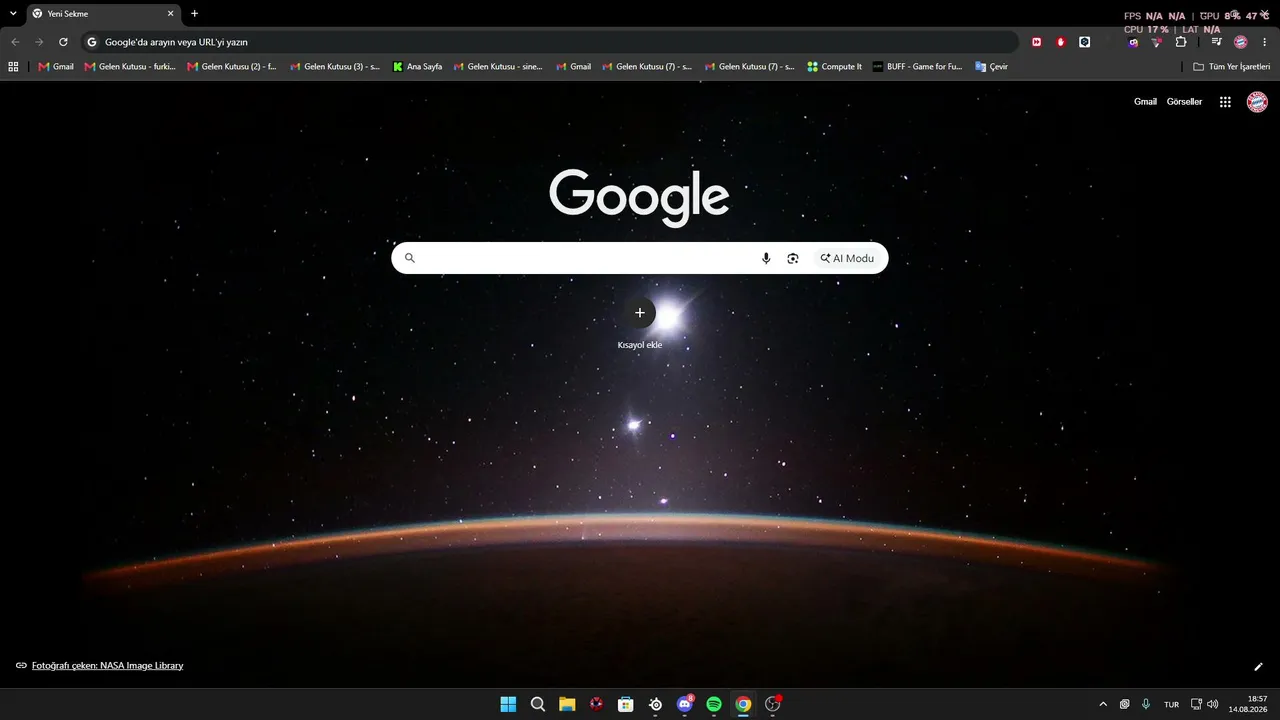Go back with the back arrow
The height and width of the screenshot is (720, 1280).
click(15, 42)
